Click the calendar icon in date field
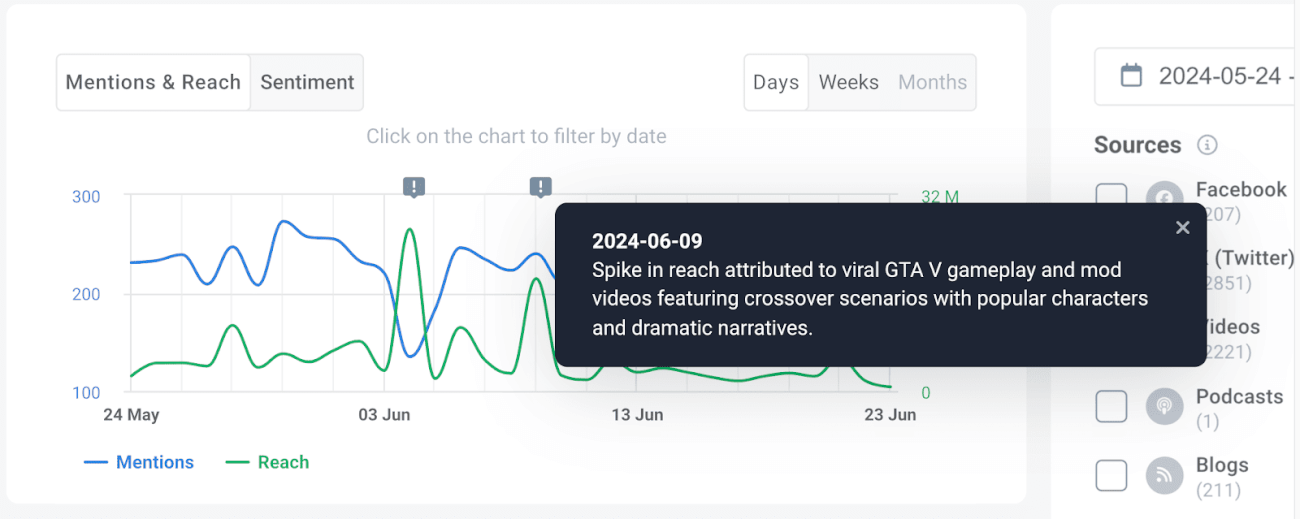This screenshot has height=519, width=1300. (x=1131, y=76)
